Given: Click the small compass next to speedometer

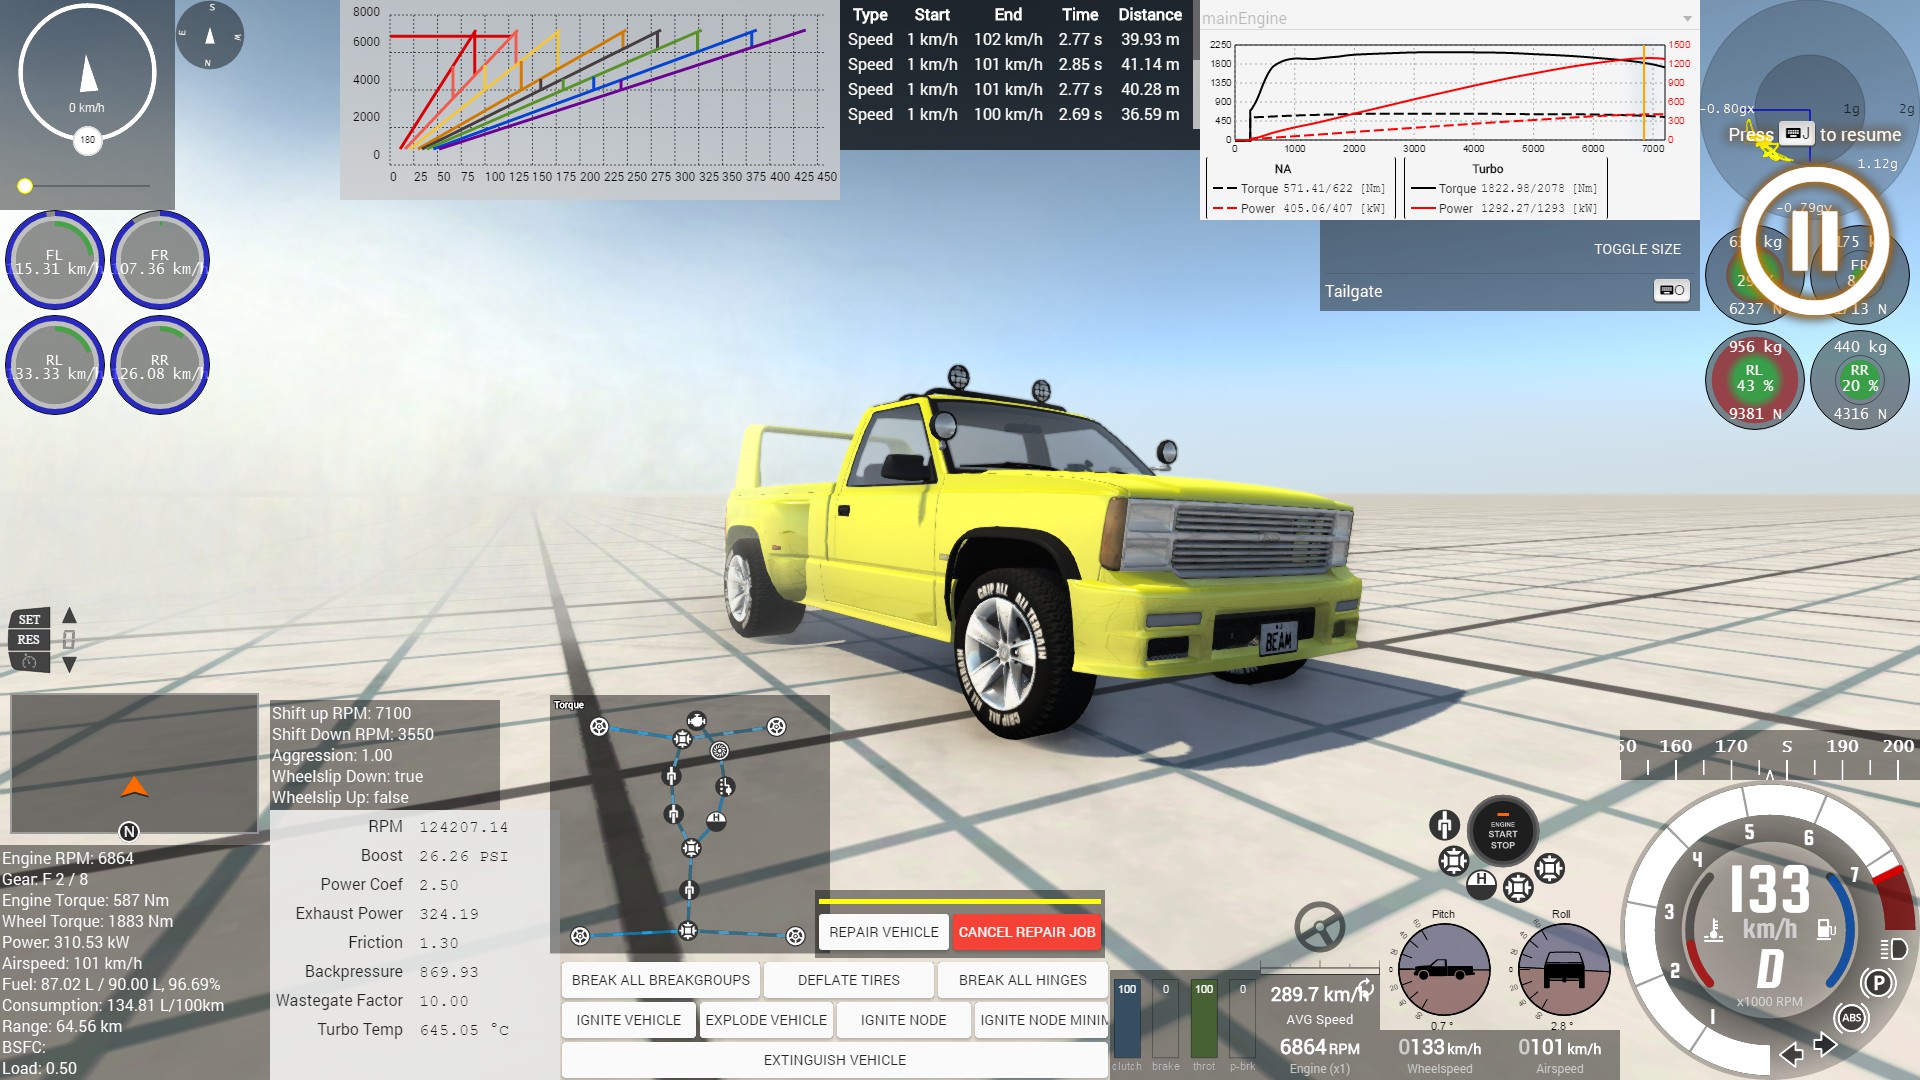Looking at the screenshot, I should (209, 35).
